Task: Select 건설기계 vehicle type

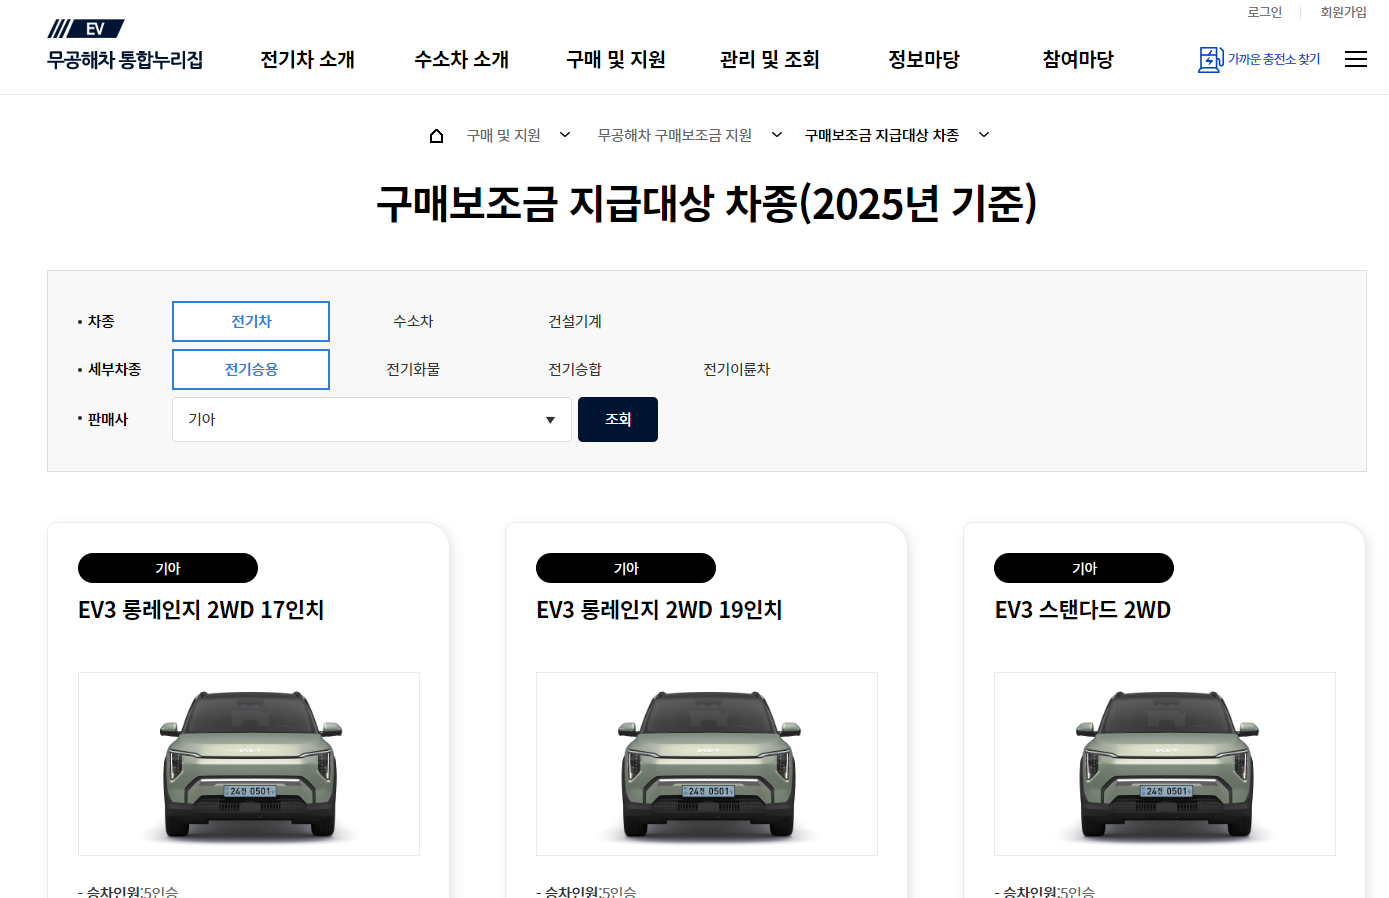Action: tap(575, 321)
